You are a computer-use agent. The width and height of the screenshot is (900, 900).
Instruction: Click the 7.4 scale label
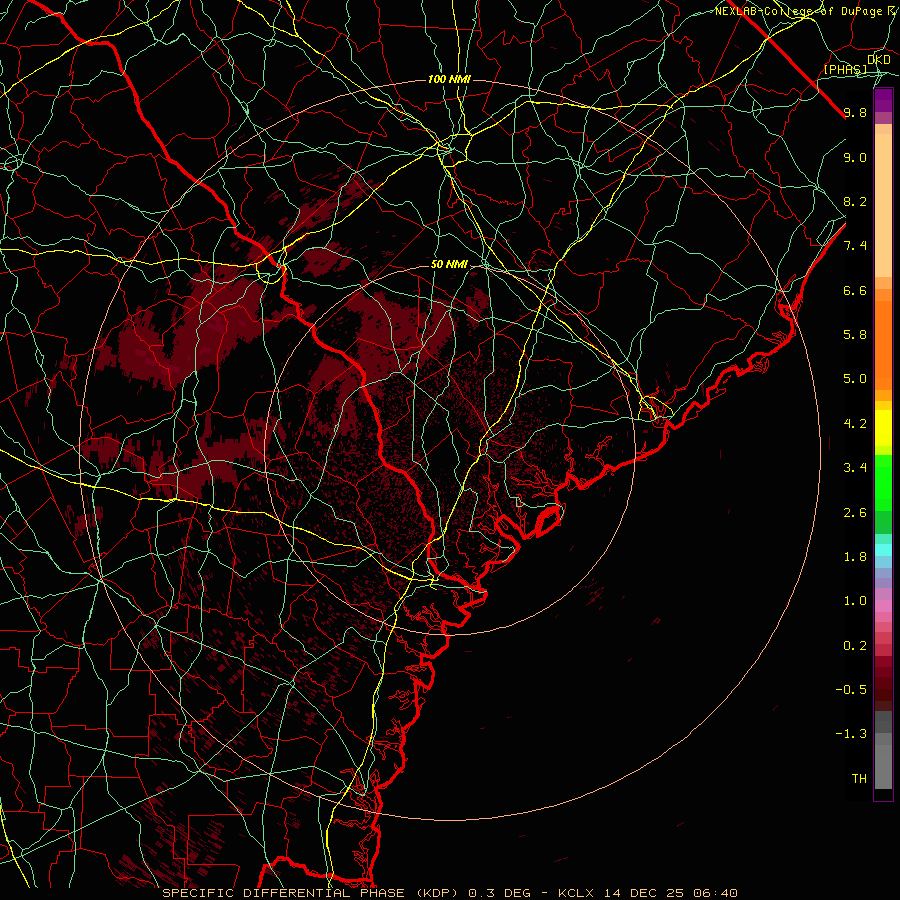point(855,246)
